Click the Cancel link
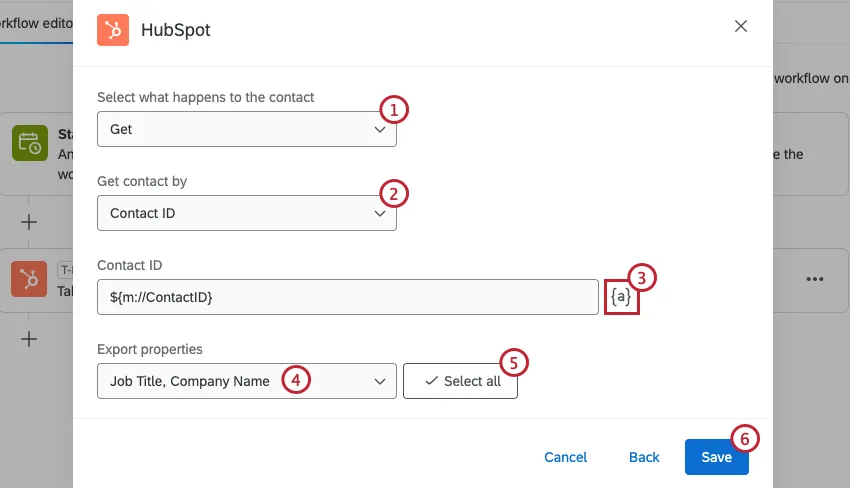 pyautogui.click(x=565, y=457)
